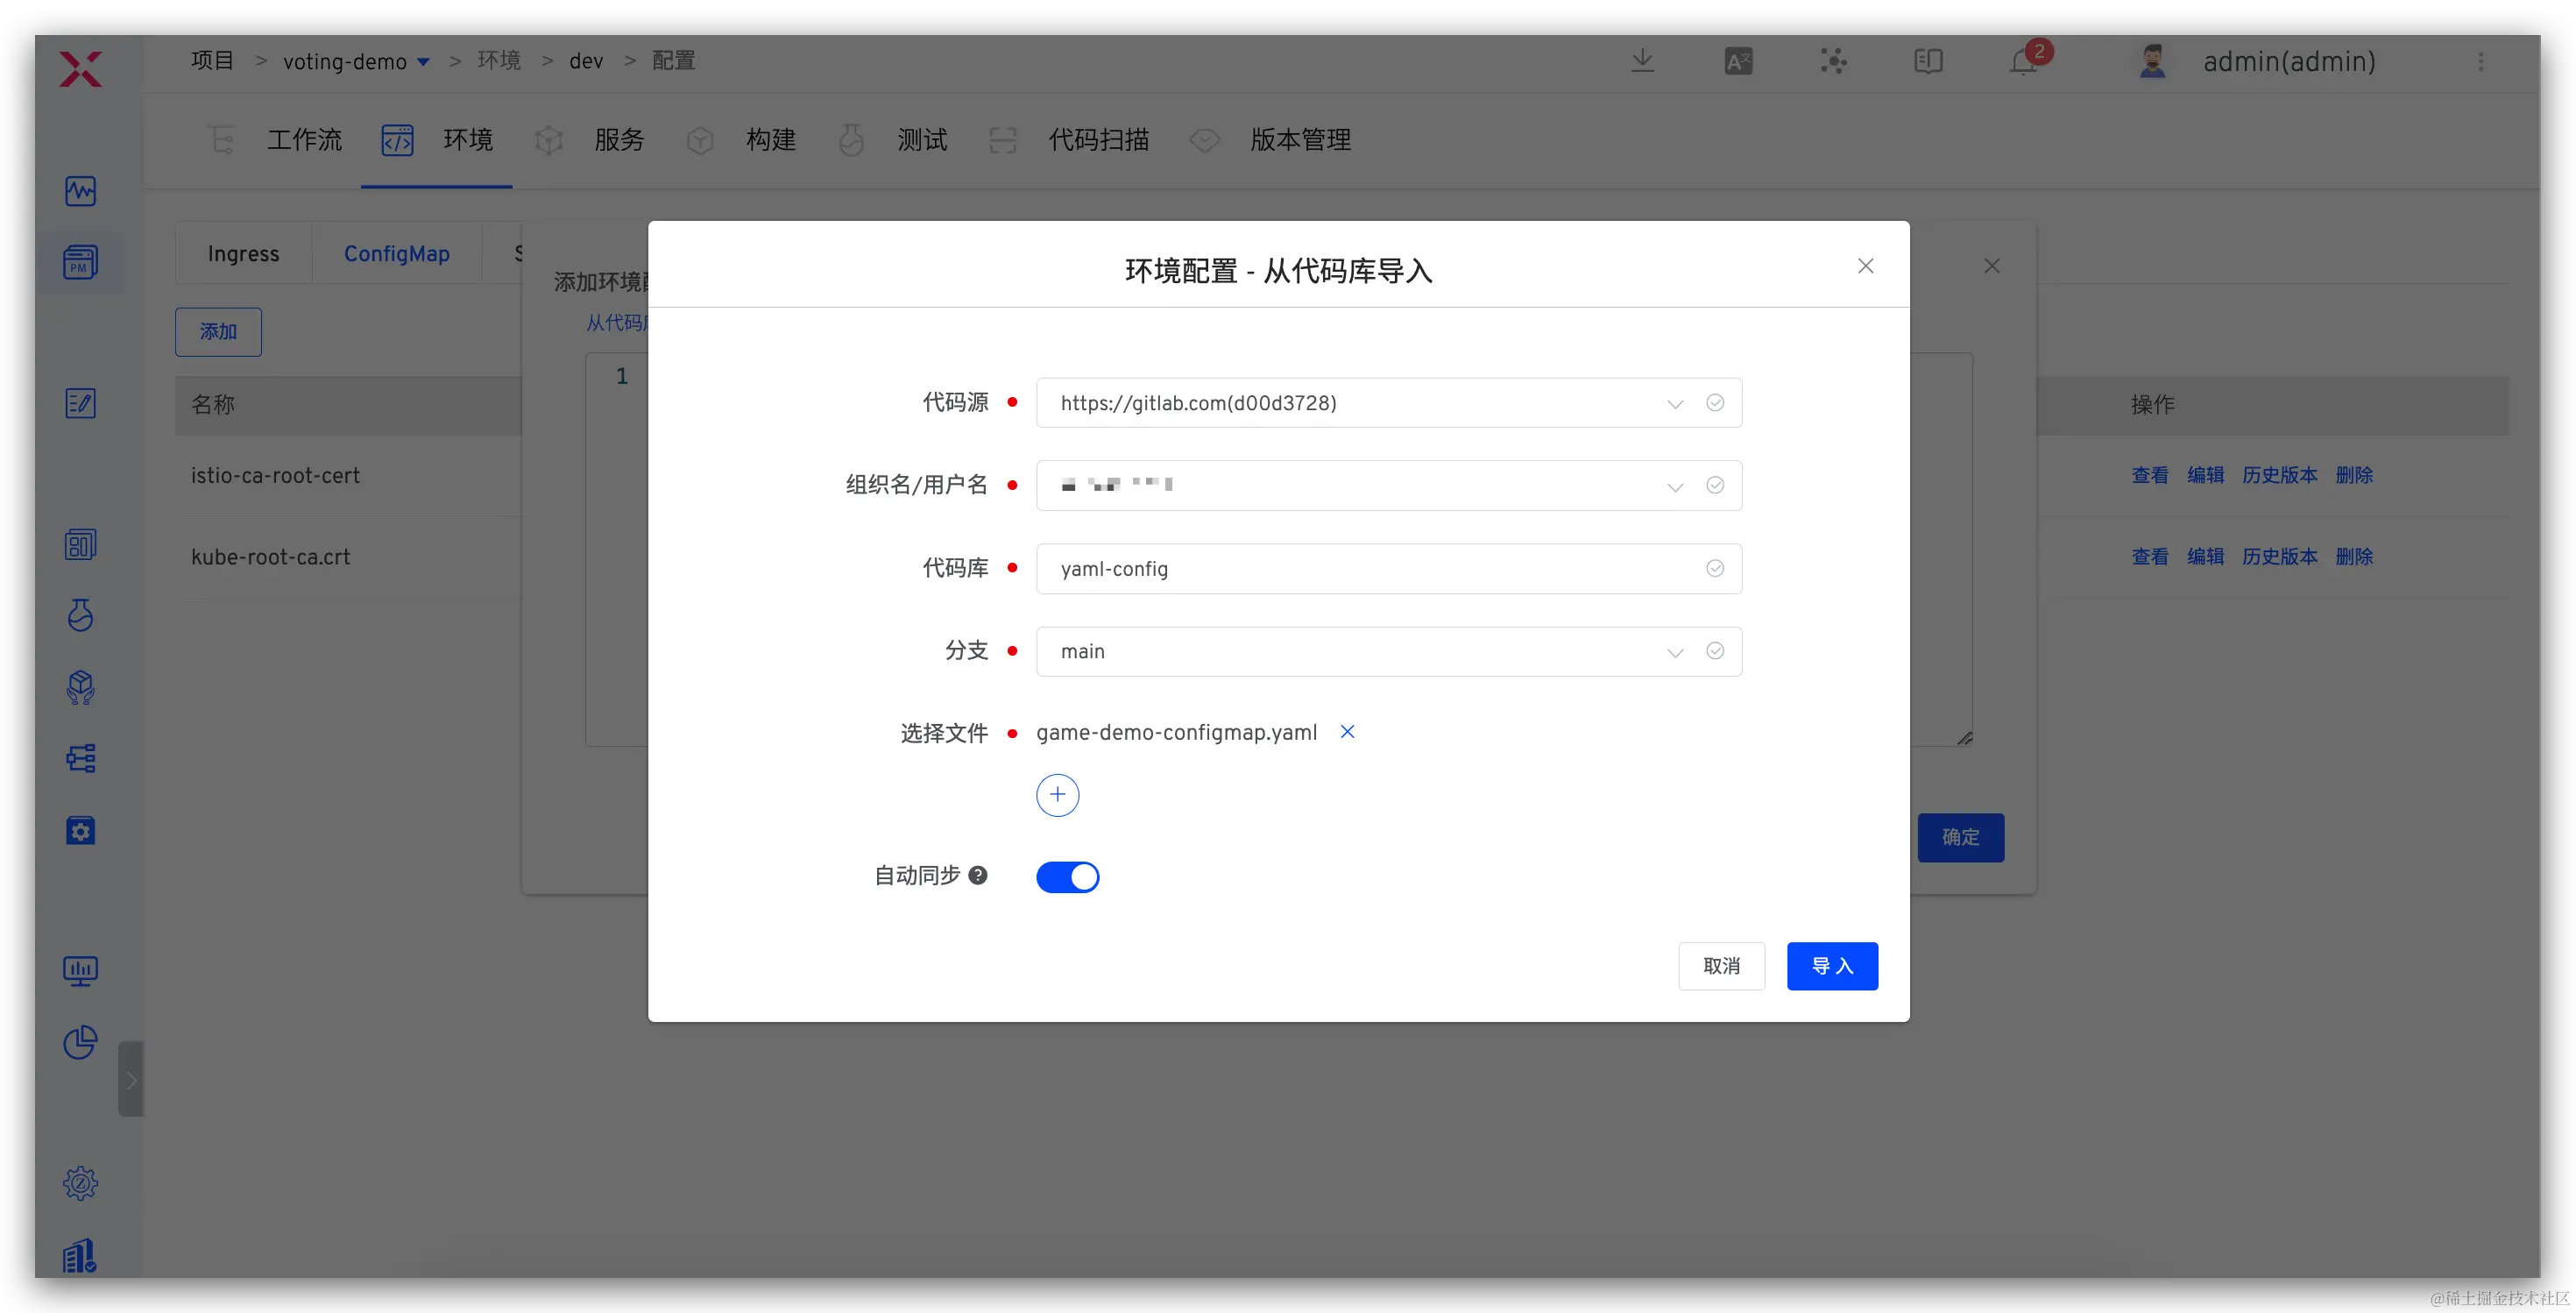Switch to the ConfigMap tab
Viewport: 2576px width, 1313px height.
click(396, 254)
